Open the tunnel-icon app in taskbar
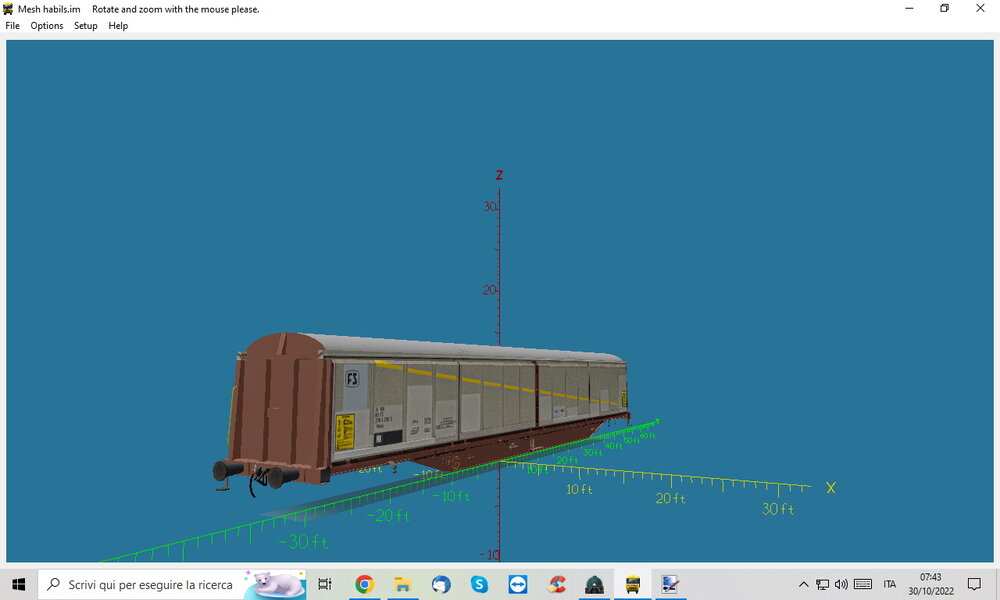 [594, 584]
